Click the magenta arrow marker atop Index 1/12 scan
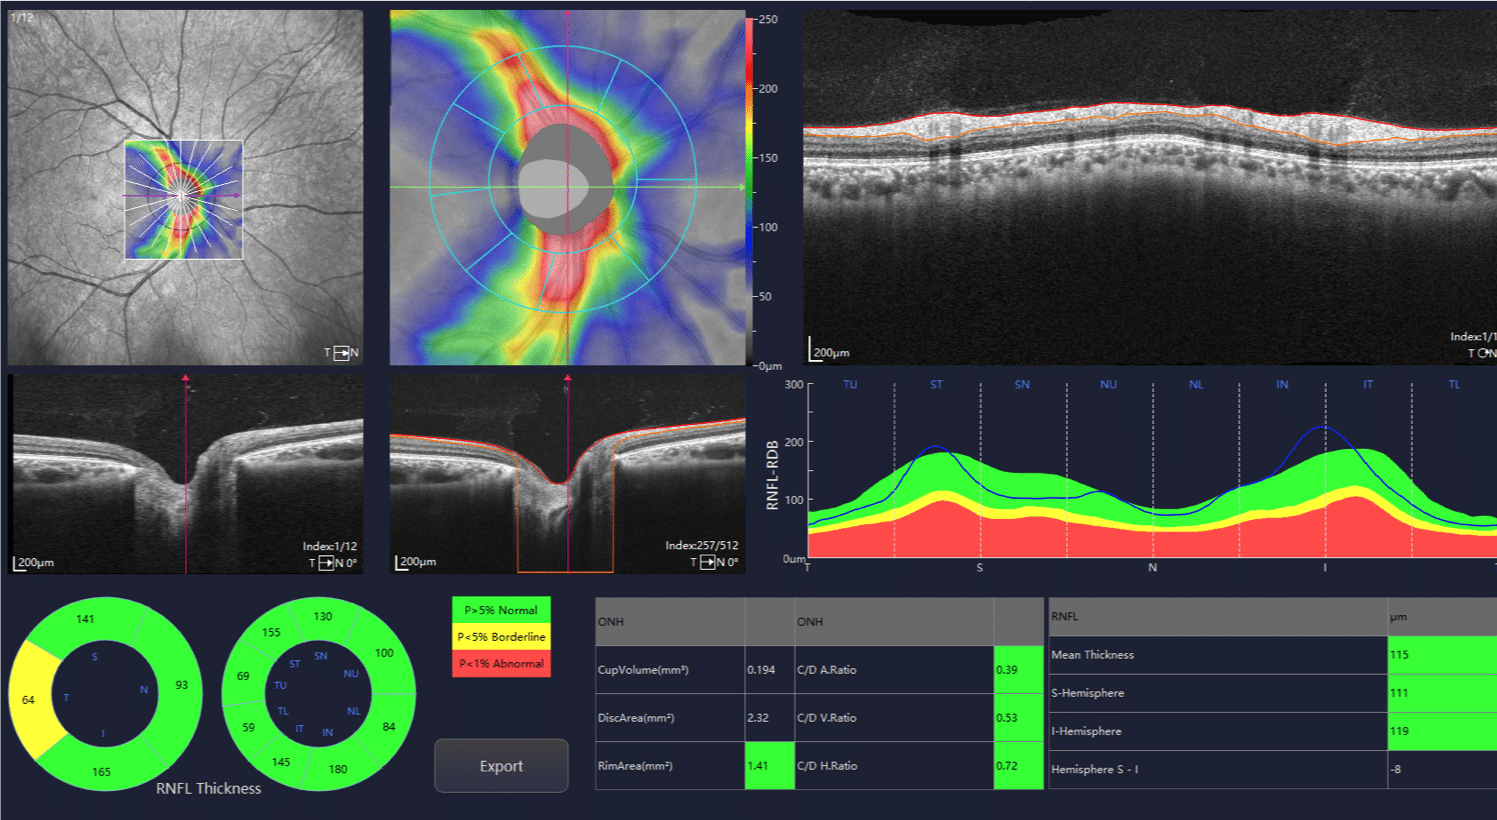Screen dimensions: 1497x820 coord(186,379)
